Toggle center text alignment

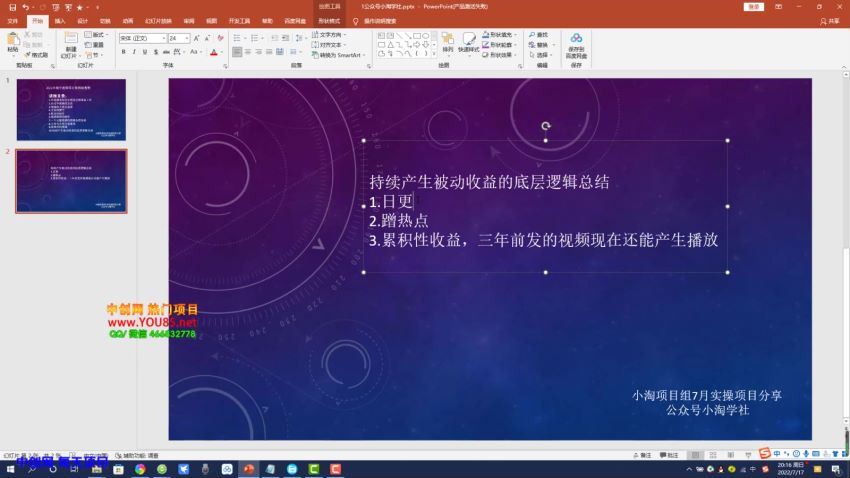[248, 52]
